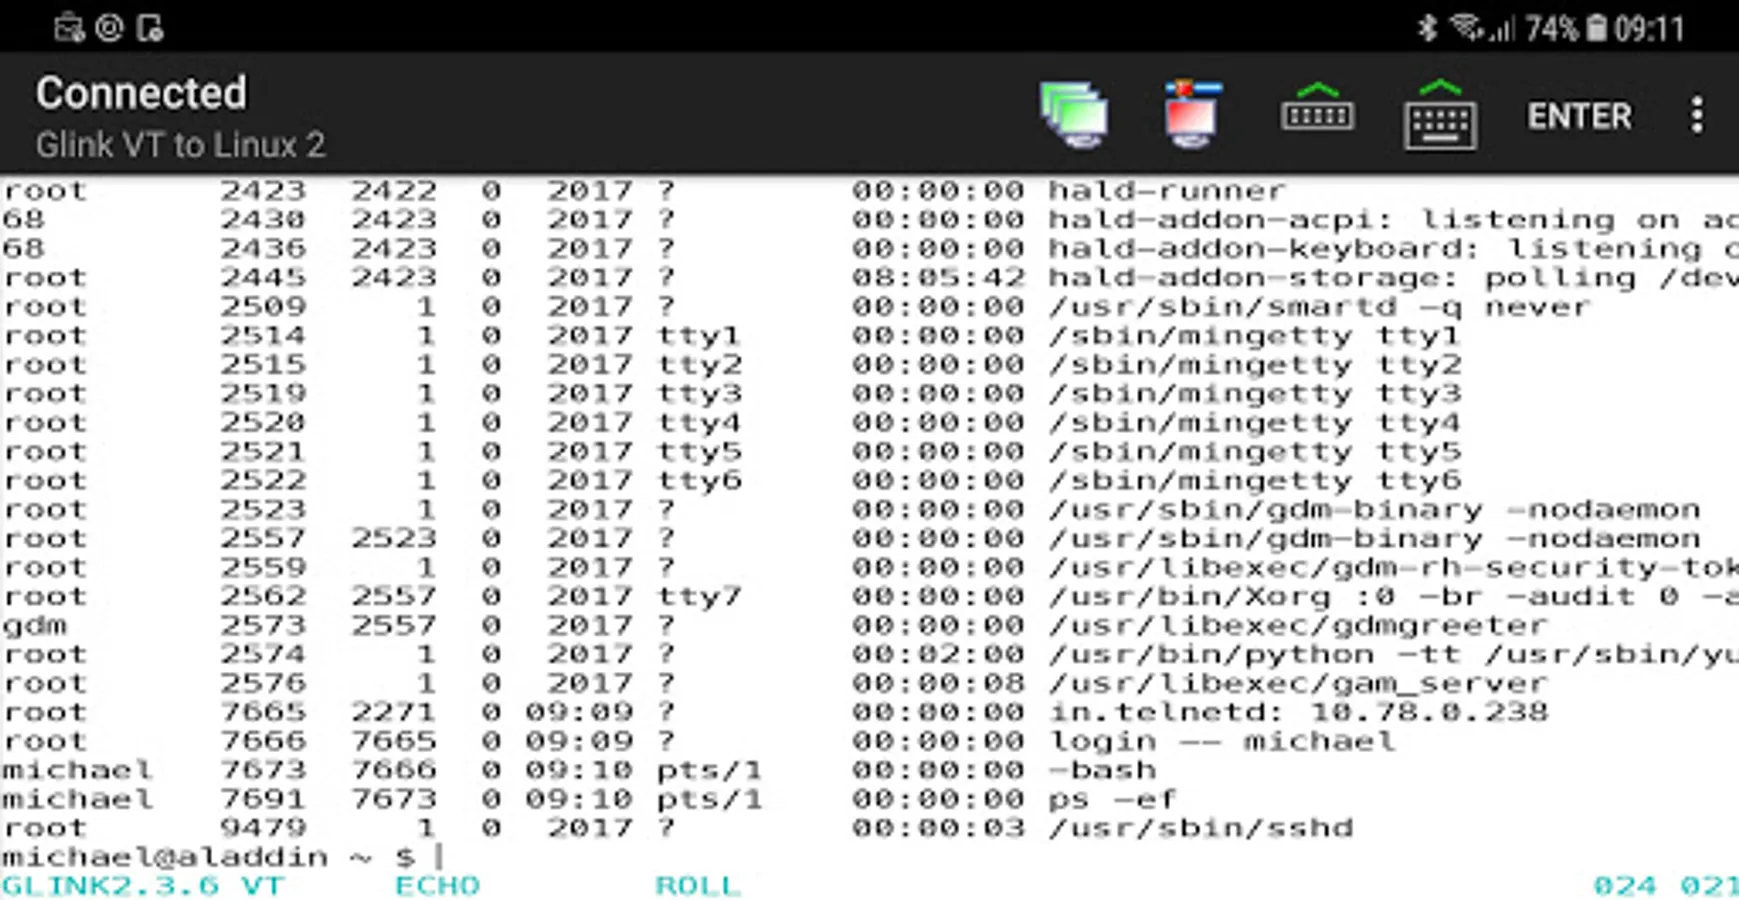Select PID 2445 in the process list

[263, 277]
